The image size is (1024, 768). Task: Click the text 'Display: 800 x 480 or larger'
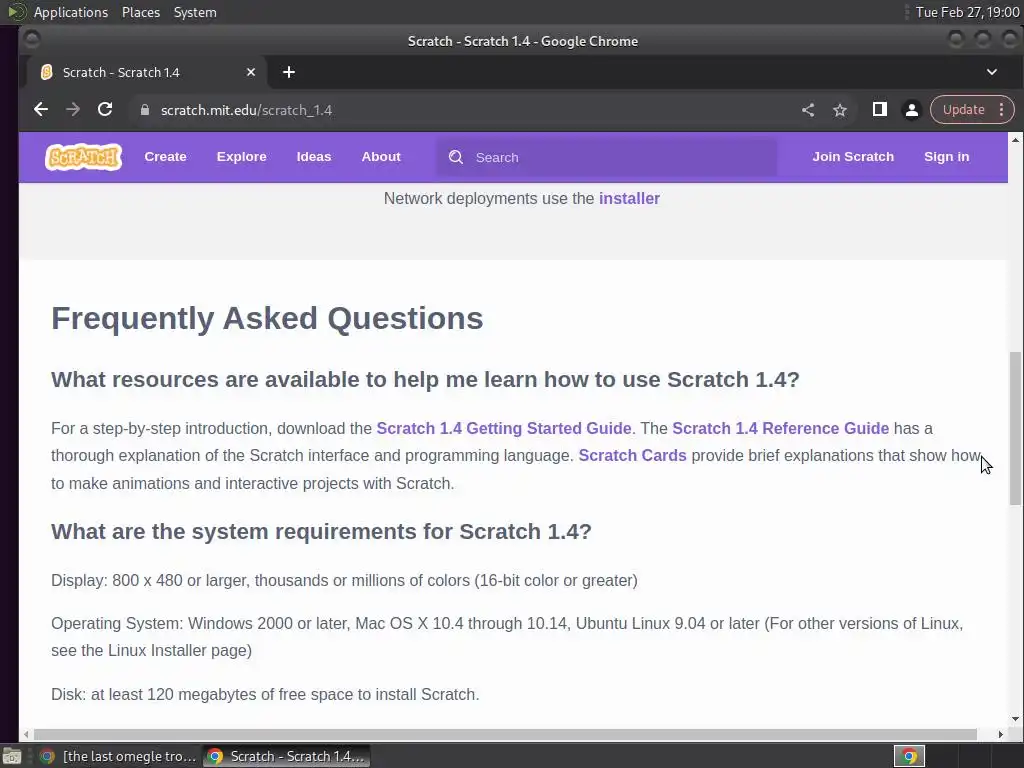tap(150, 581)
